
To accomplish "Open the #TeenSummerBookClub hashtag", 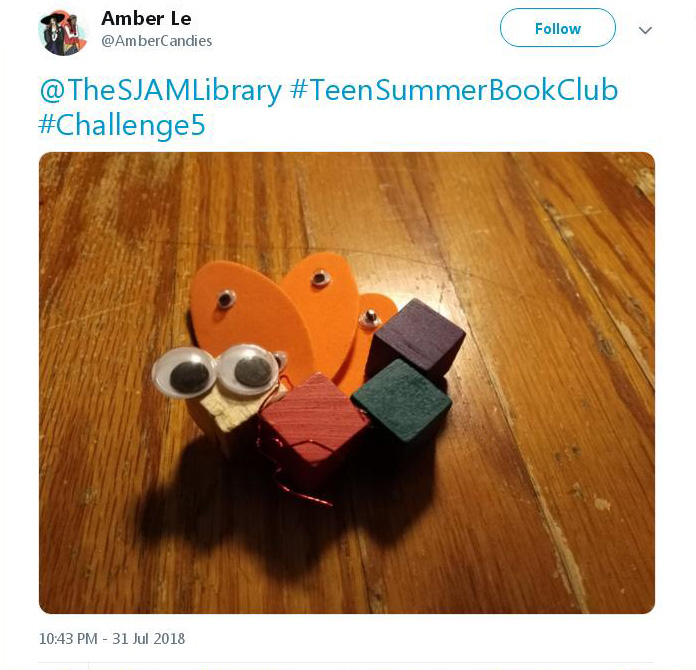I will pos(454,90).
